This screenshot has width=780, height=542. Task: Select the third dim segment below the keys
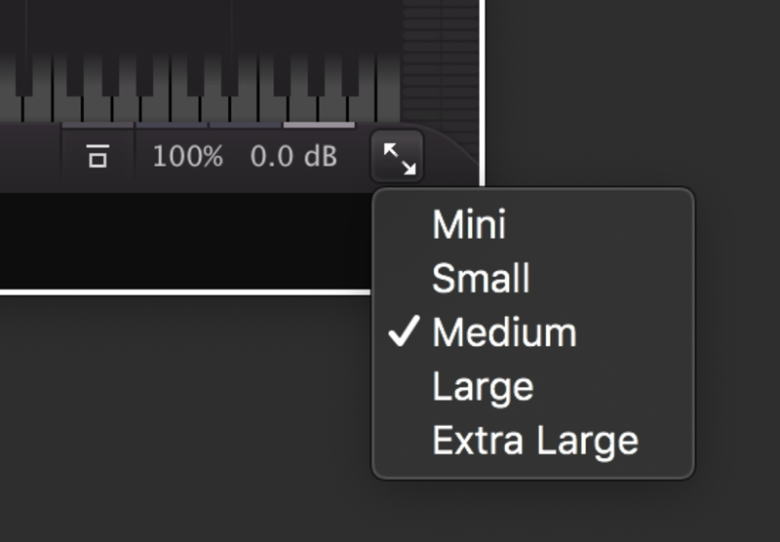[x=245, y=125]
